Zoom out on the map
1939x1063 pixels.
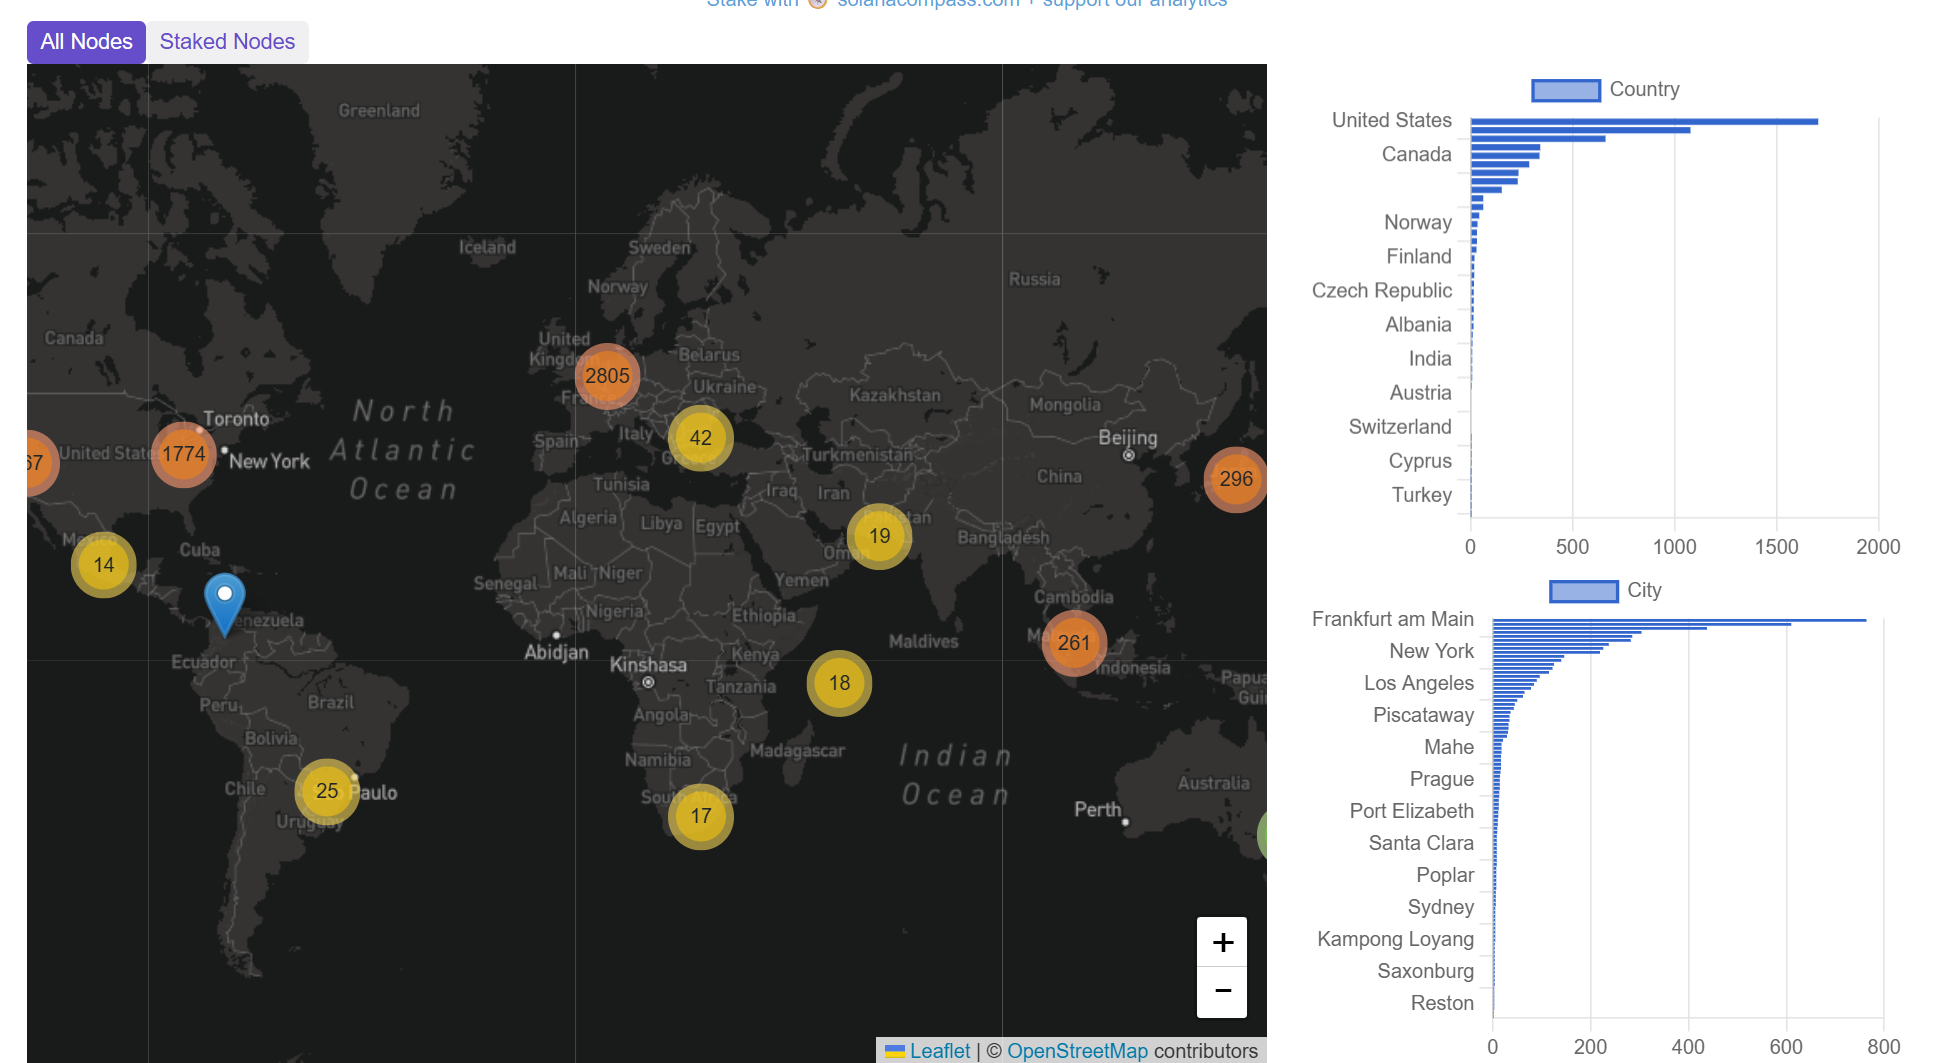pyautogui.click(x=1222, y=990)
